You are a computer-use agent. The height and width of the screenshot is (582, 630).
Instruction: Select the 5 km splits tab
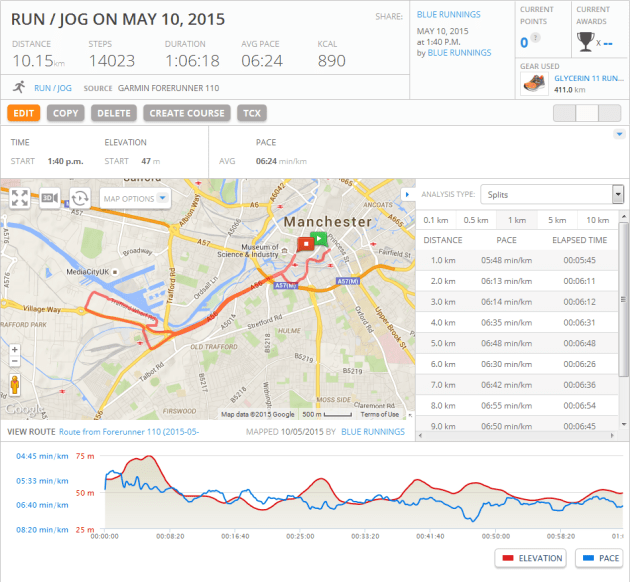tap(557, 220)
